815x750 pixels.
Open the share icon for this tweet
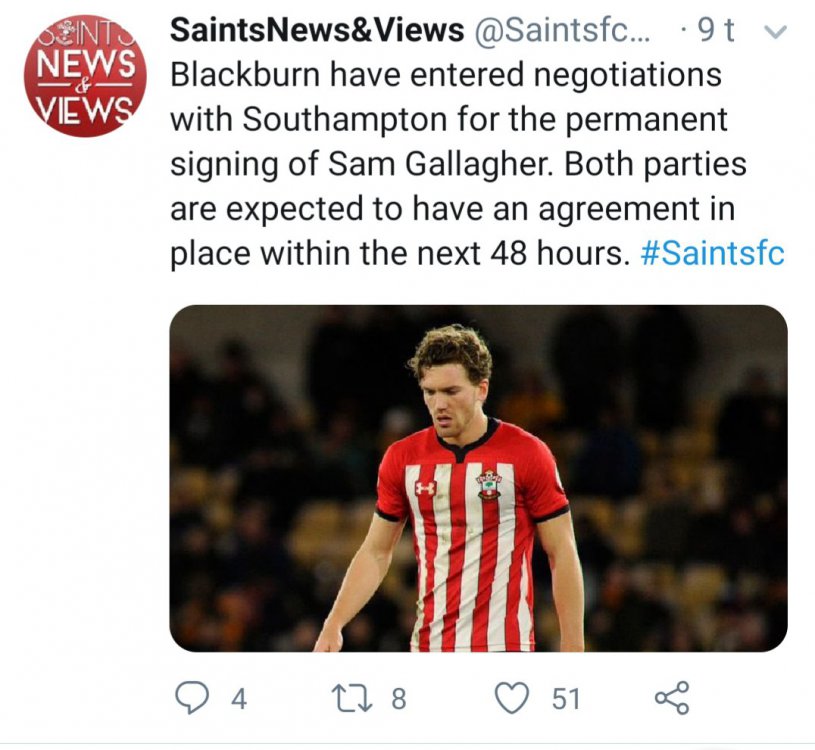click(672, 698)
